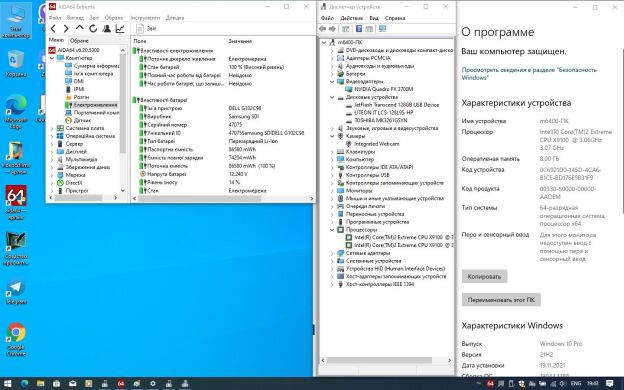Click AIDA64 up-level arrow button
This screenshot has height=390, width=624.
[x=80, y=28]
